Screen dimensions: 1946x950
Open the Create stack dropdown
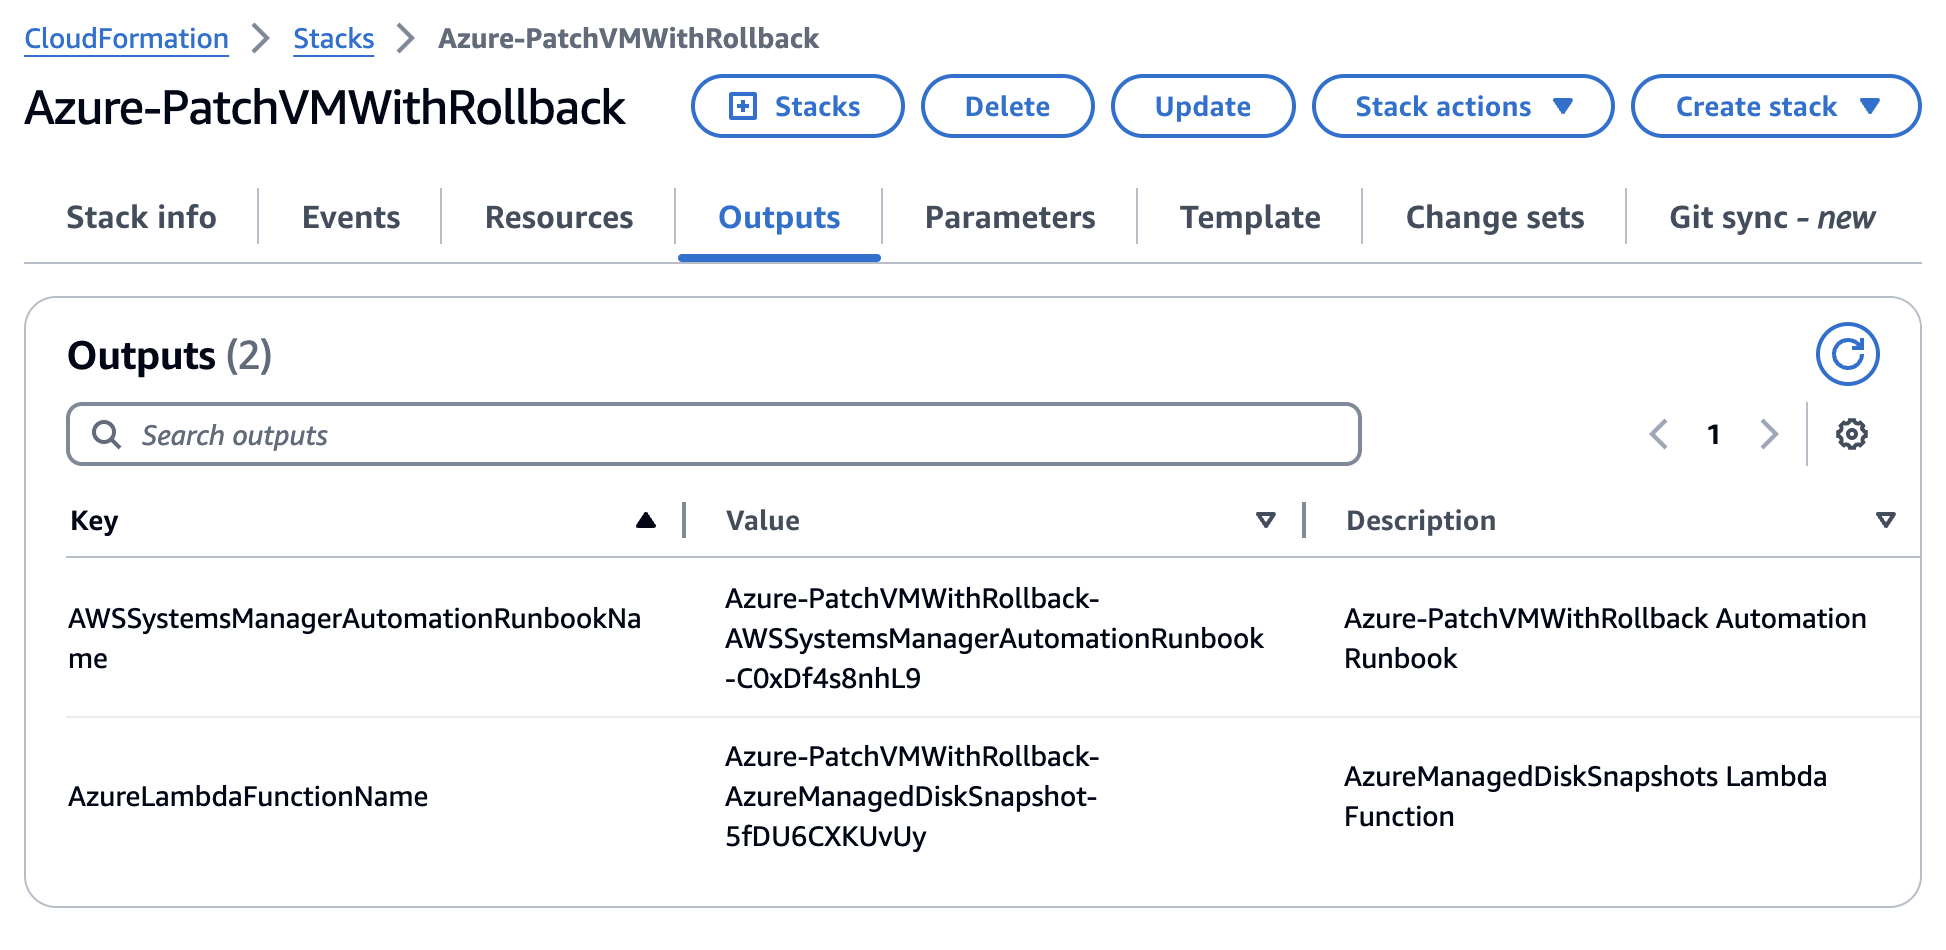[x=1775, y=106]
